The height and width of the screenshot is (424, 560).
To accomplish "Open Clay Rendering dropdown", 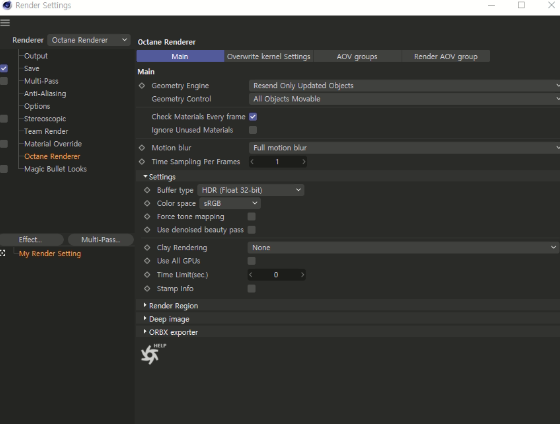I will pos(403,248).
